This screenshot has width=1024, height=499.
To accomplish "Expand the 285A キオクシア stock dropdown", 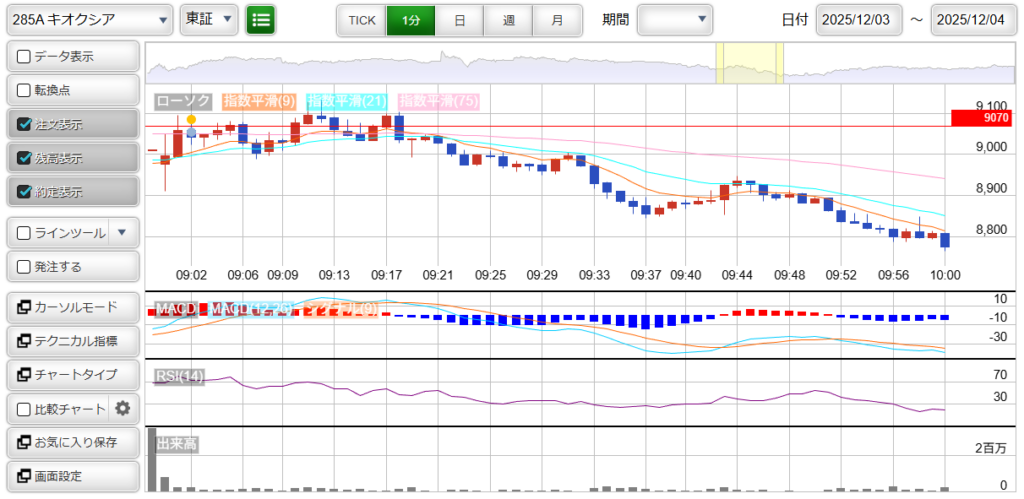I will (x=88, y=19).
